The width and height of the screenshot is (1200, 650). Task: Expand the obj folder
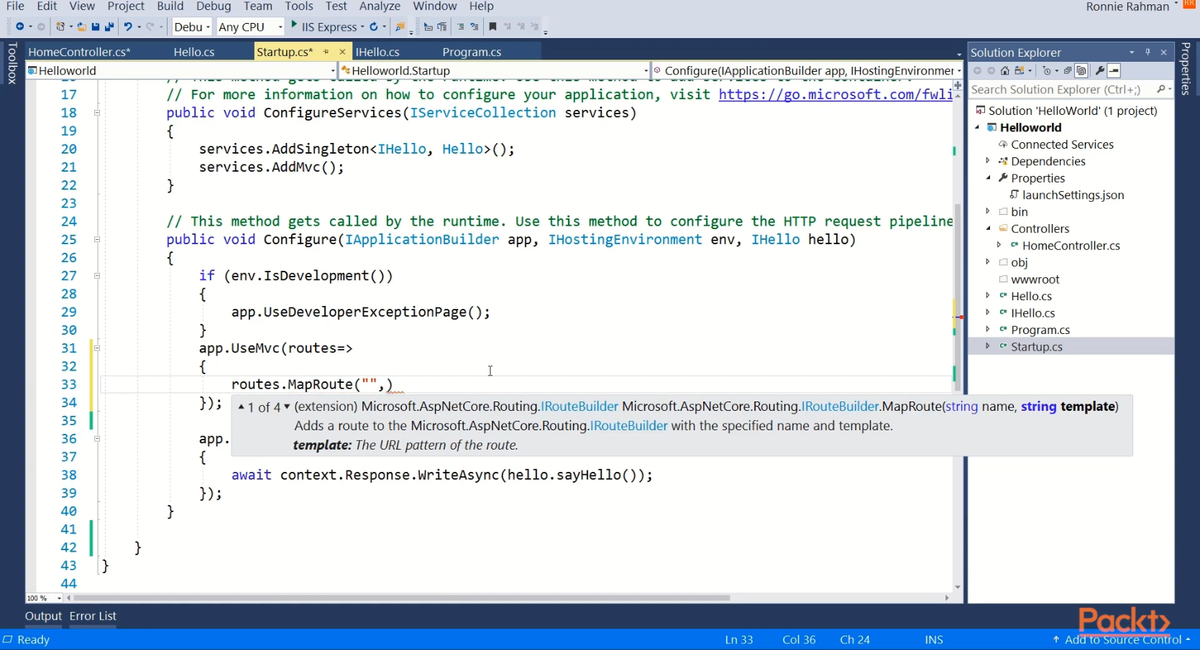pos(988,262)
